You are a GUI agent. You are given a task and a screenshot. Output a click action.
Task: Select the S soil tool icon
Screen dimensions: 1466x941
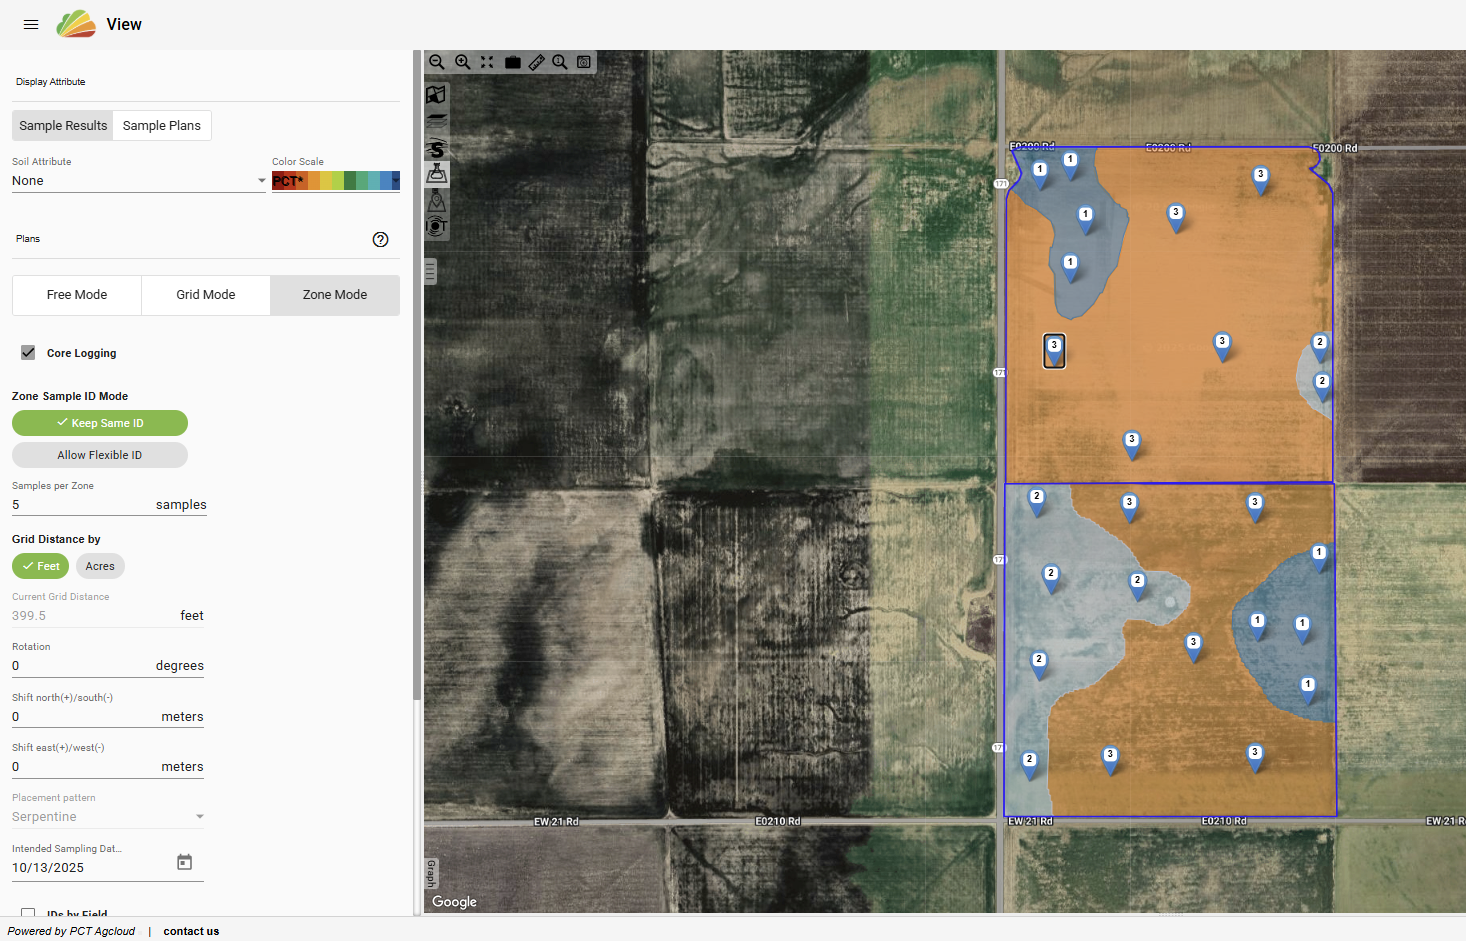pyautogui.click(x=436, y=148)
